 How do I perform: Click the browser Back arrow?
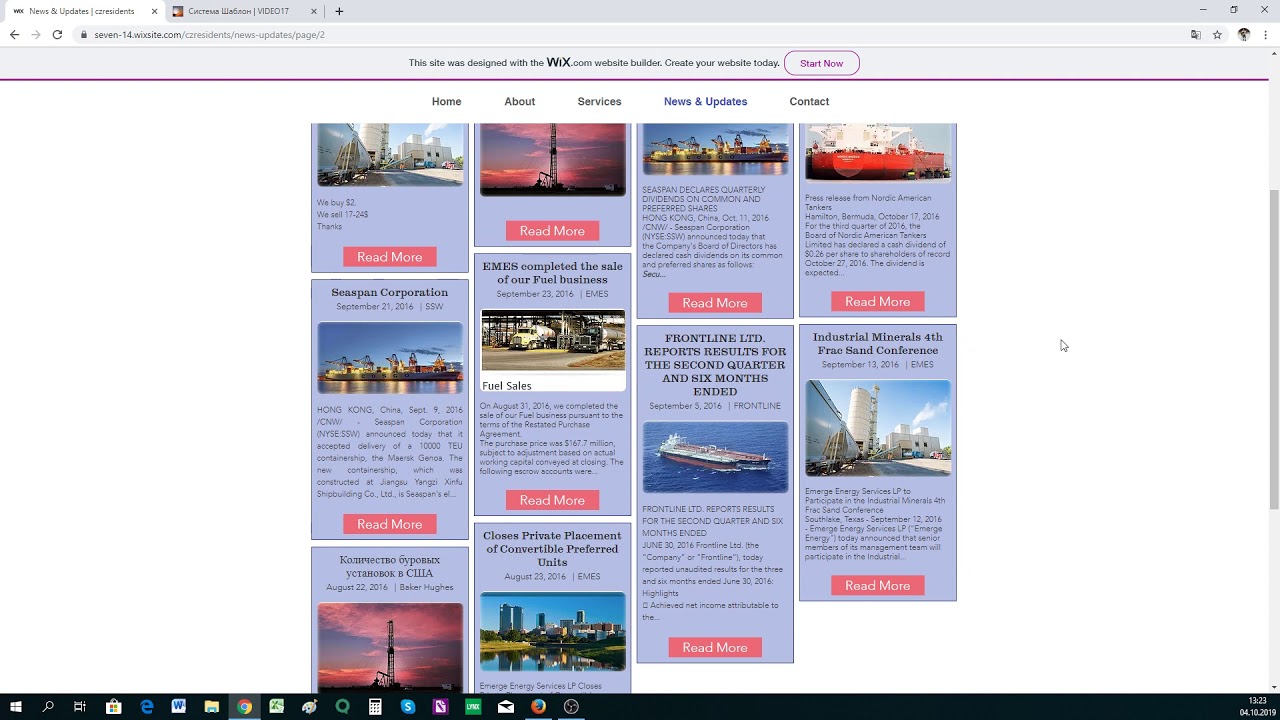[x=14, y=34]
